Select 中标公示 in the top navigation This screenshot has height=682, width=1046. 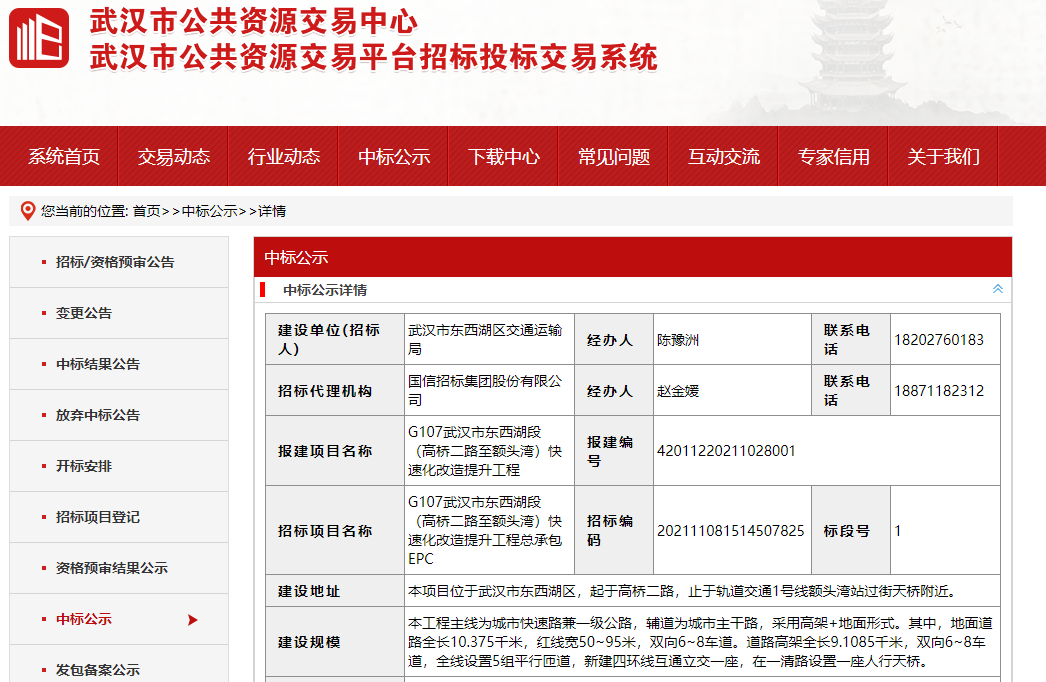[x=394, y=157]
